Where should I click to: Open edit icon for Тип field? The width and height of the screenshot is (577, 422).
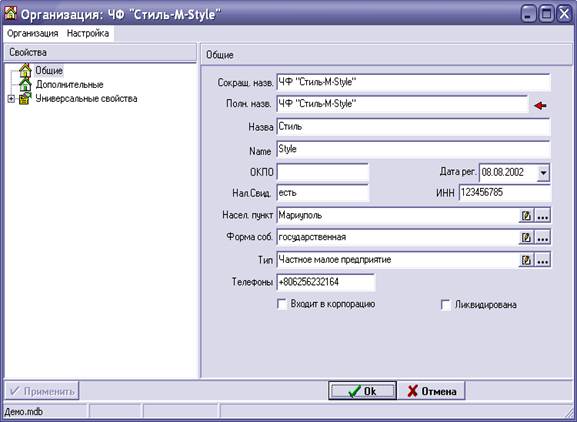point(526,260)
